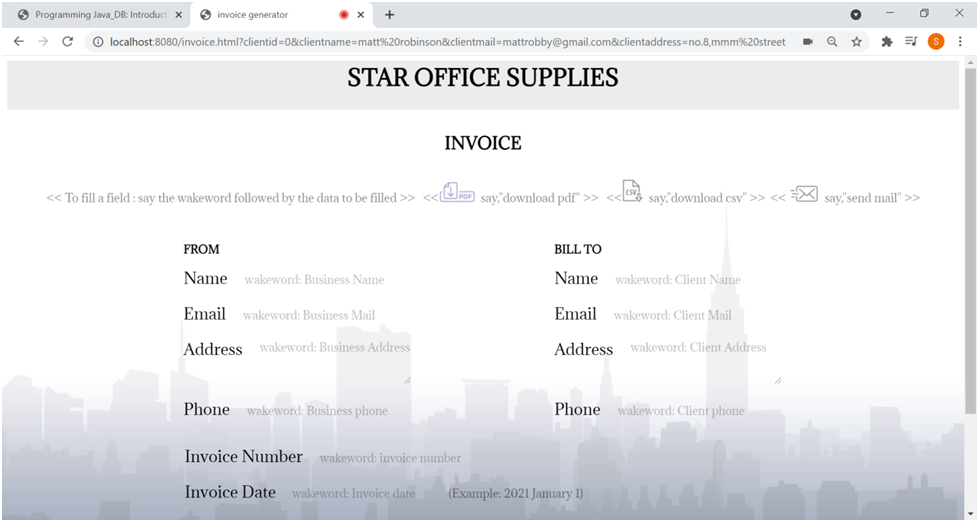The height and width of the screenshot is (522, 979).
Task: Open the Extensions puzzle icon
Action: [887, 42]
